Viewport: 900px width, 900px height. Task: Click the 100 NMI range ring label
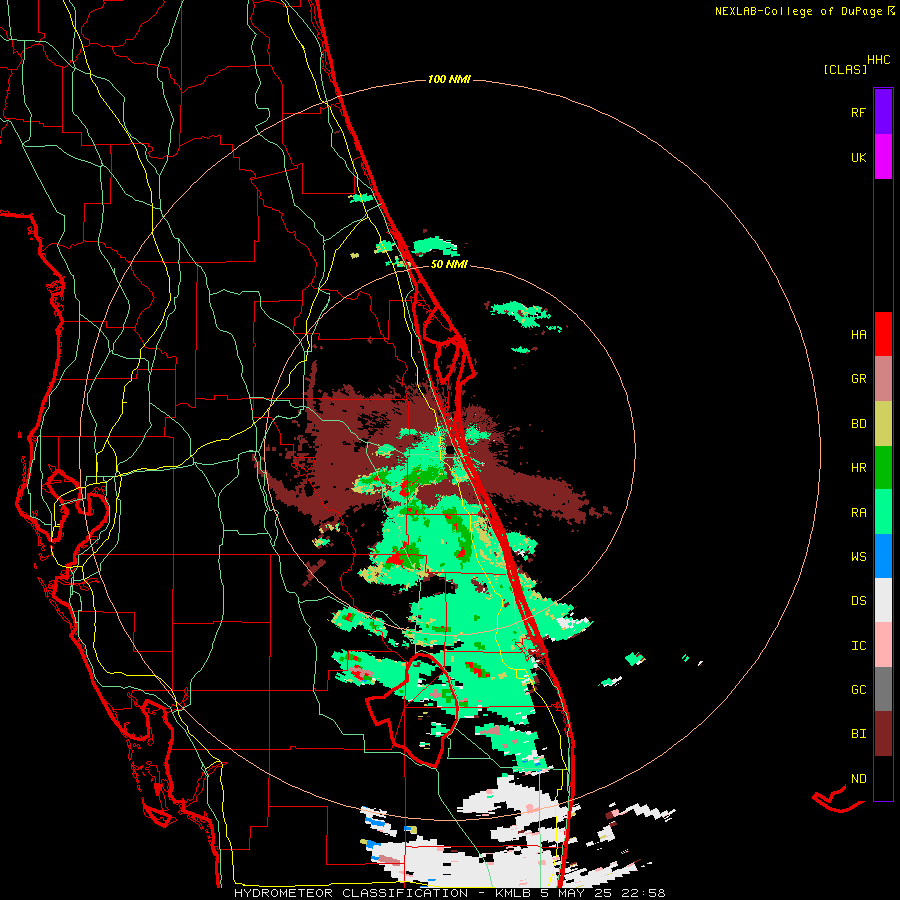(x=449, y=79)
